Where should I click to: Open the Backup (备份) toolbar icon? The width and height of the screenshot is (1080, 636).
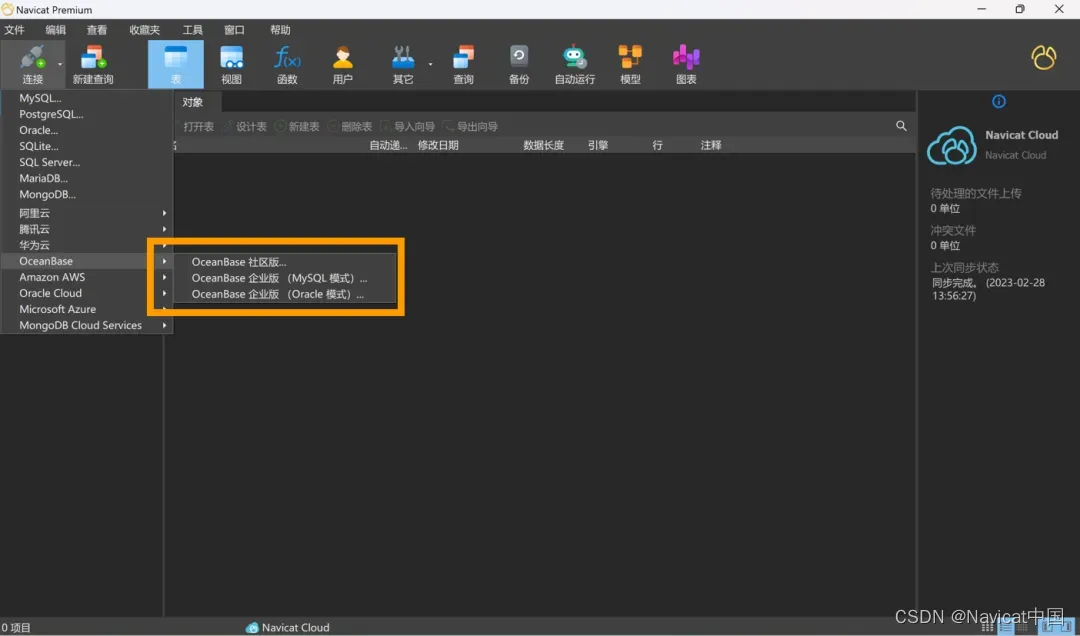[519, 57]
